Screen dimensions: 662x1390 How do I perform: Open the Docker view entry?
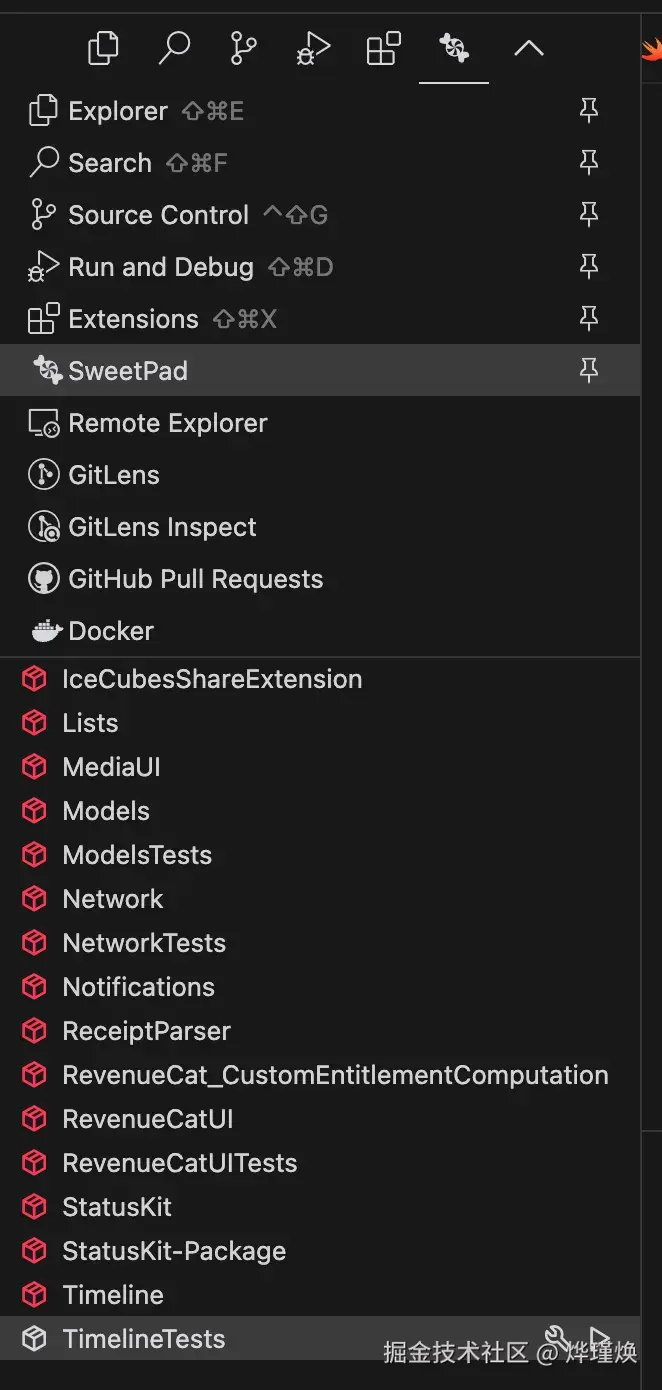tap(111, 631)
